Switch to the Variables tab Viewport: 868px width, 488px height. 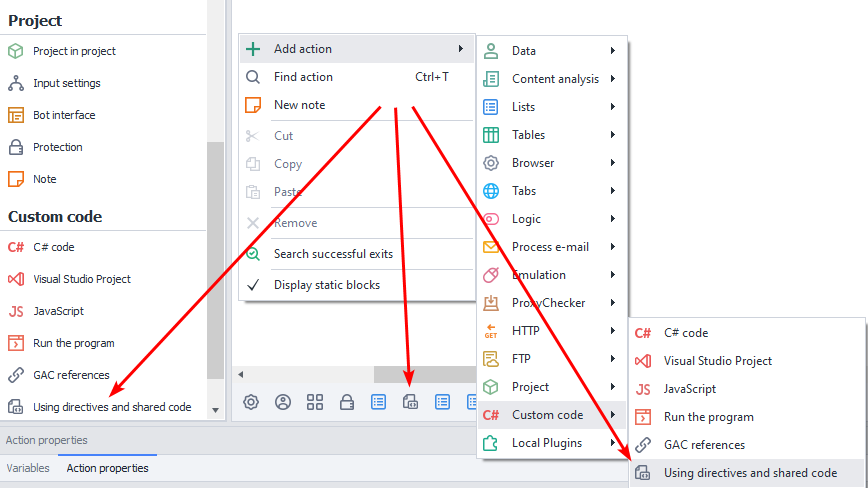(x=28, y=468)
